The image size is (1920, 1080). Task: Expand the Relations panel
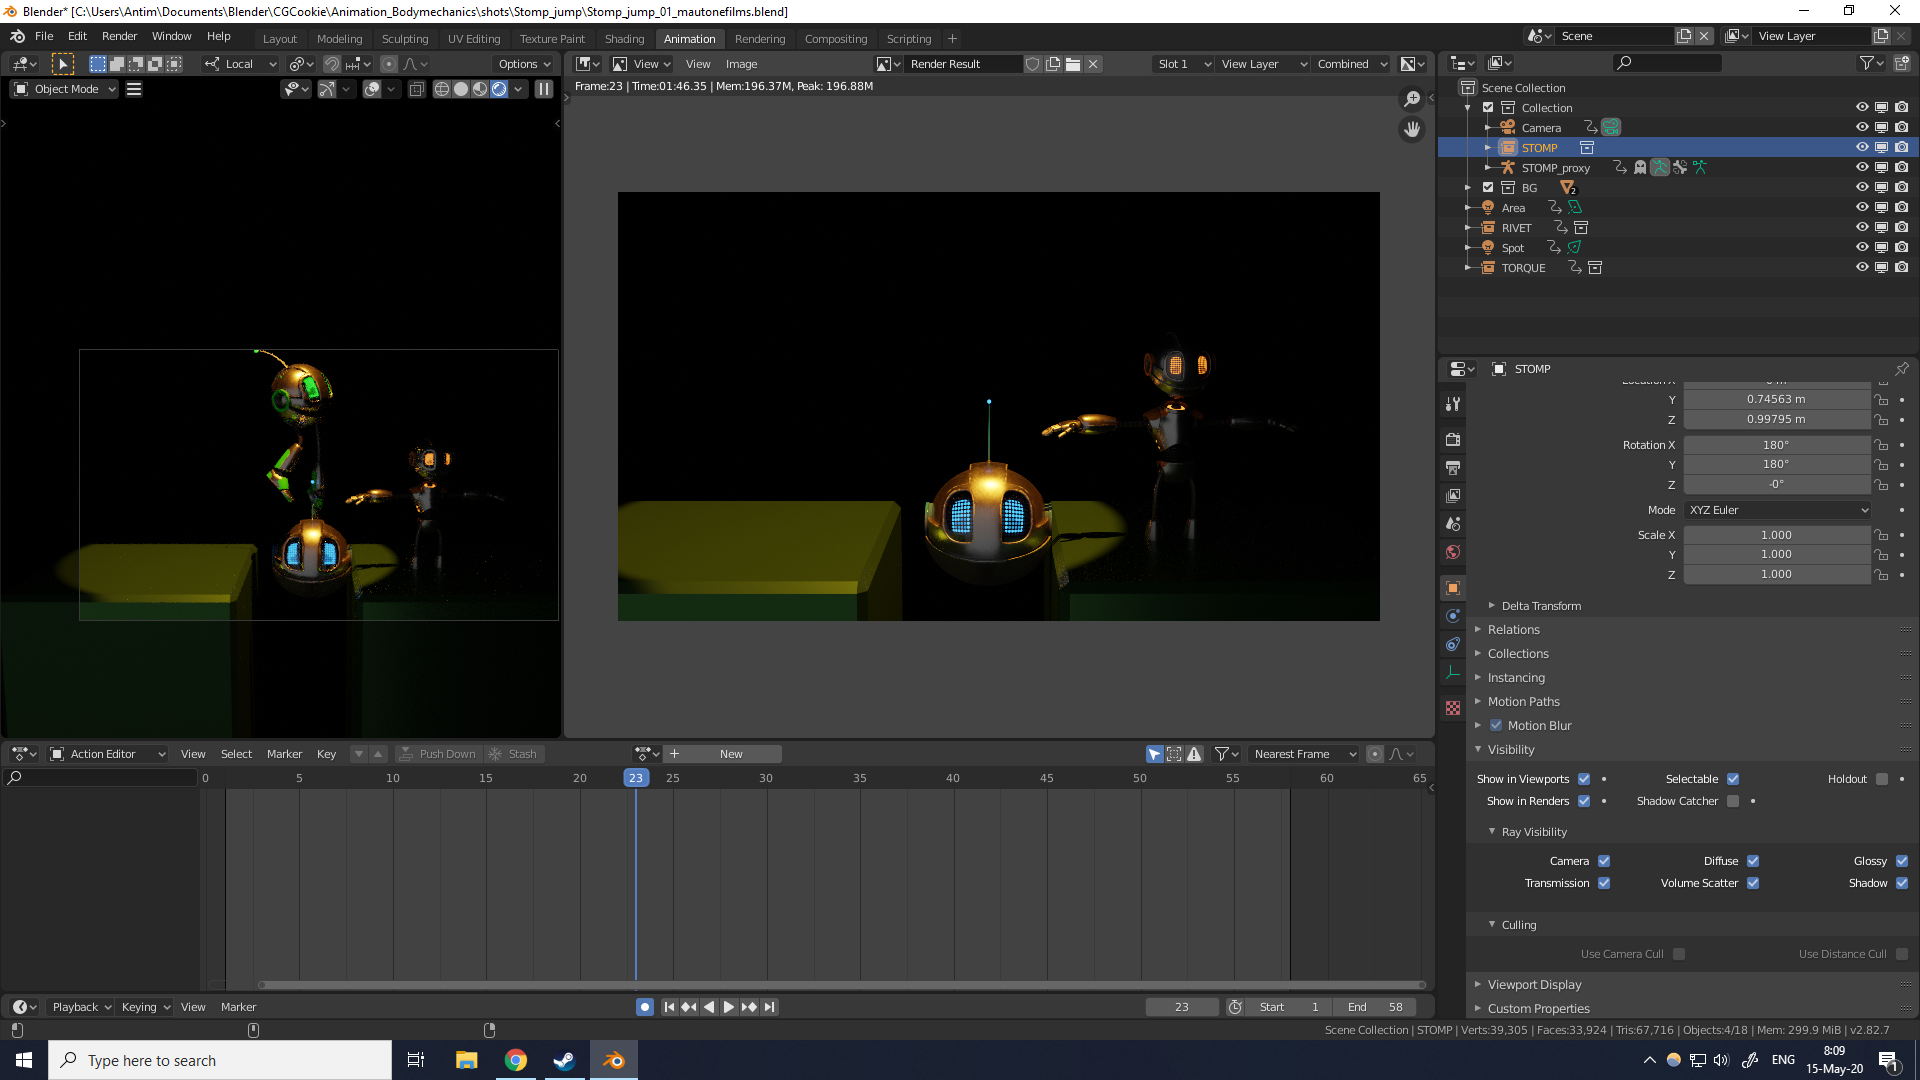[1513, 630]
